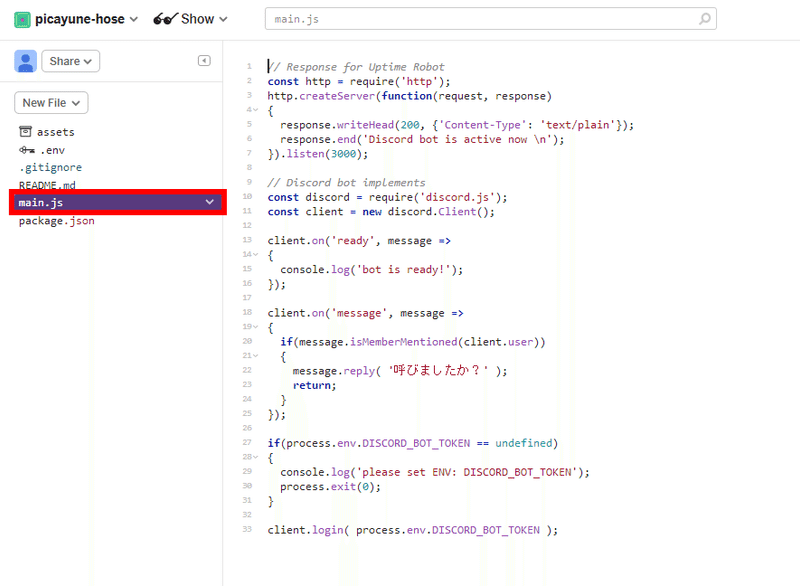
Task: Open the assets folder
Action: [56, 132]
